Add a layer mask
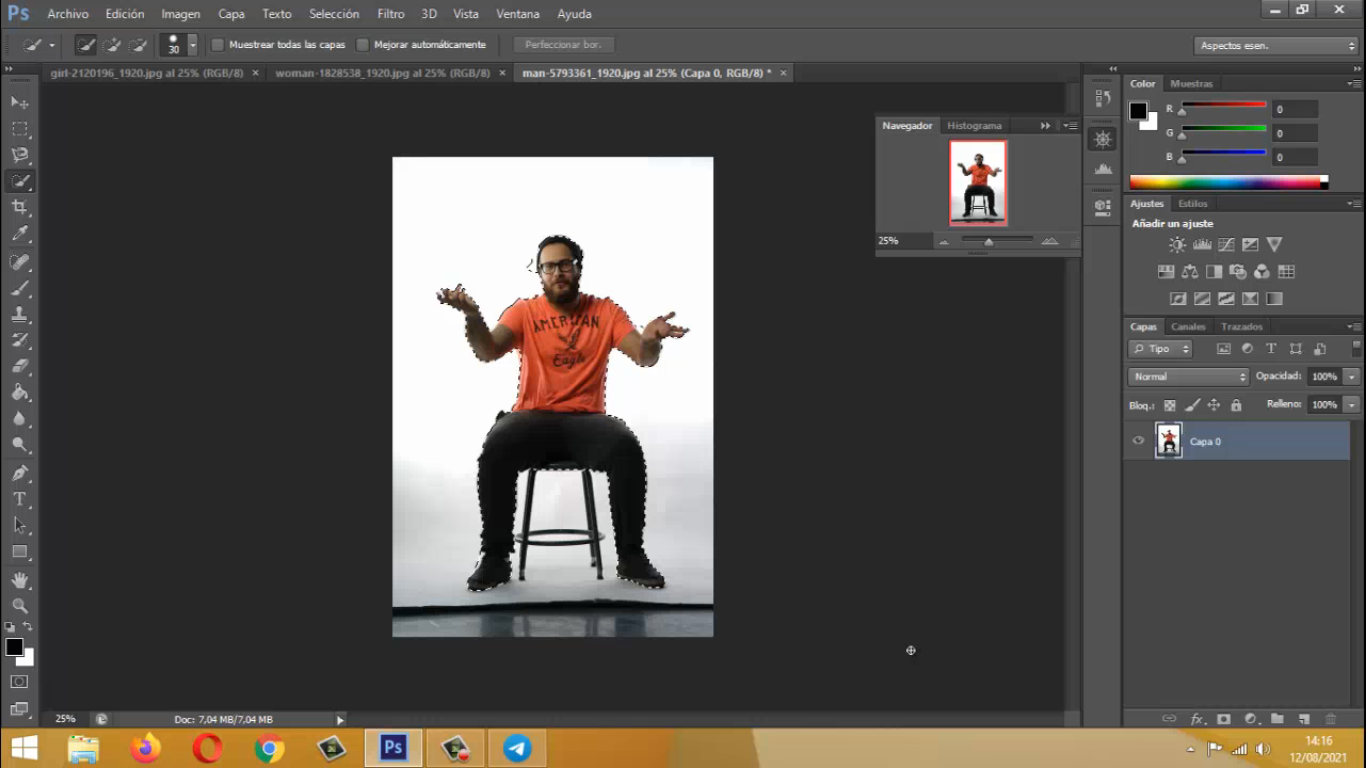The image size is (1366, 768). point(1223,719)
